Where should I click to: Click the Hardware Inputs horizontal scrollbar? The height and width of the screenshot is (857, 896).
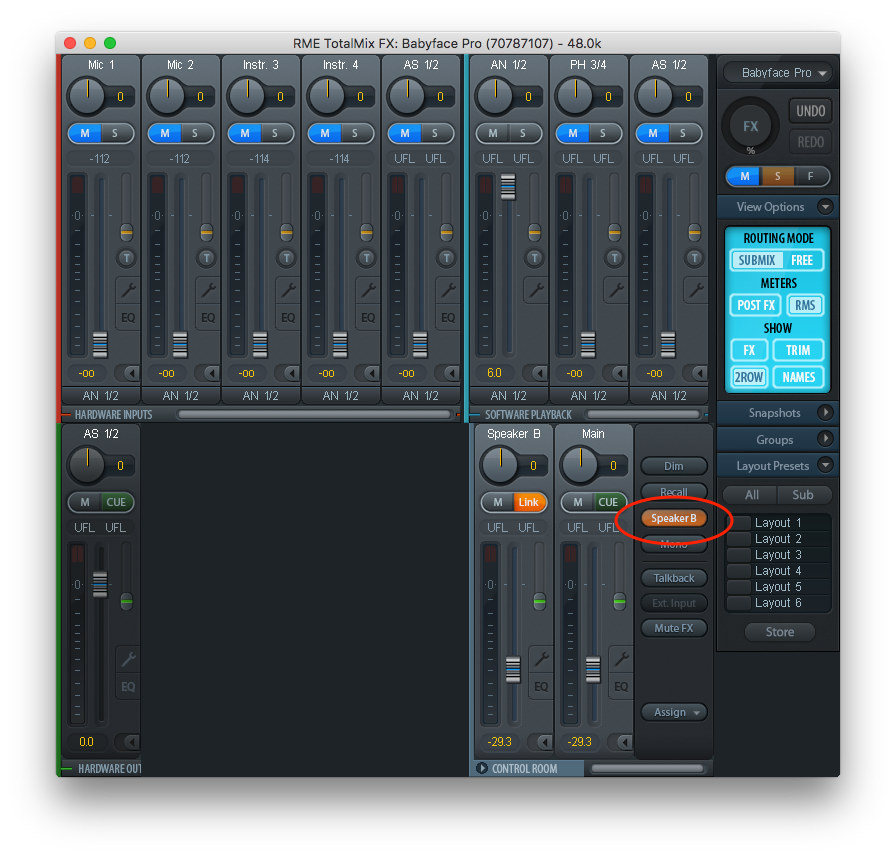tap(314, 414)
